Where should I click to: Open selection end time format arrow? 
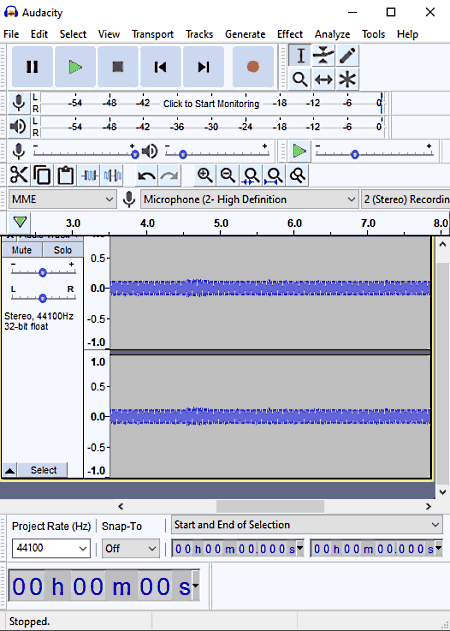(438, 548)
